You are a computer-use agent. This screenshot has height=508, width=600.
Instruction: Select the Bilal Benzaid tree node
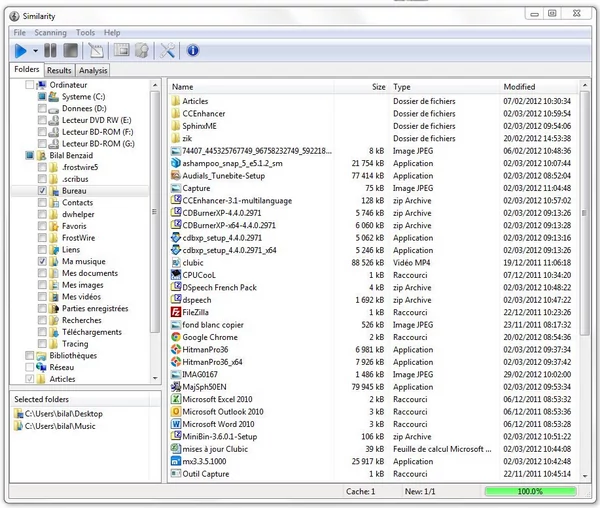click(71, 155)
